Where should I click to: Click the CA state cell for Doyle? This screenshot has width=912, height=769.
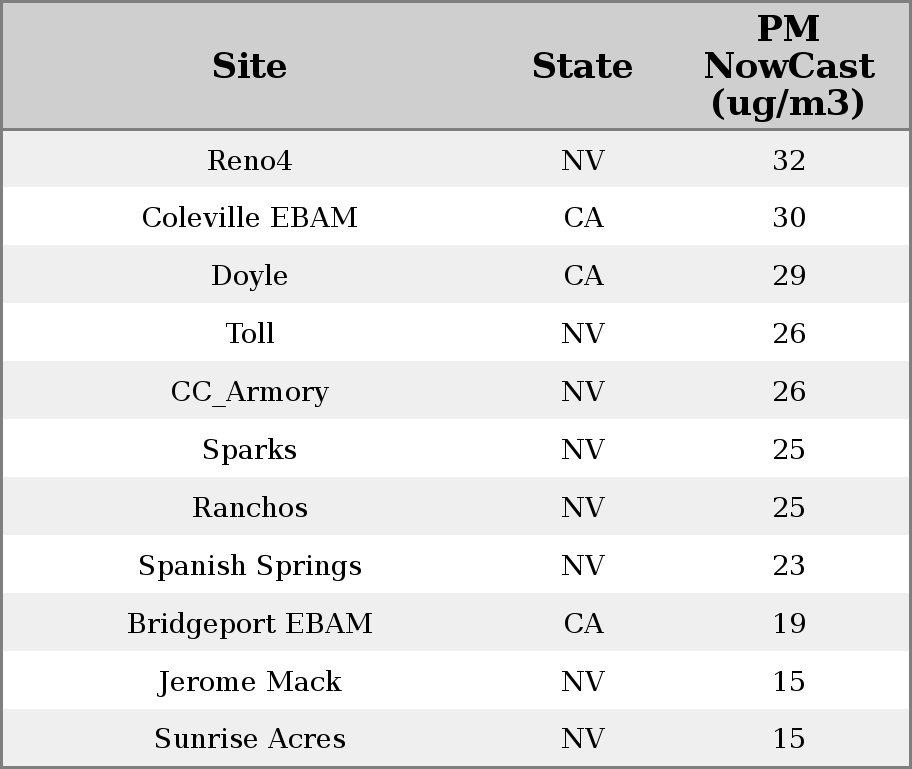click(x=582, y=276)
